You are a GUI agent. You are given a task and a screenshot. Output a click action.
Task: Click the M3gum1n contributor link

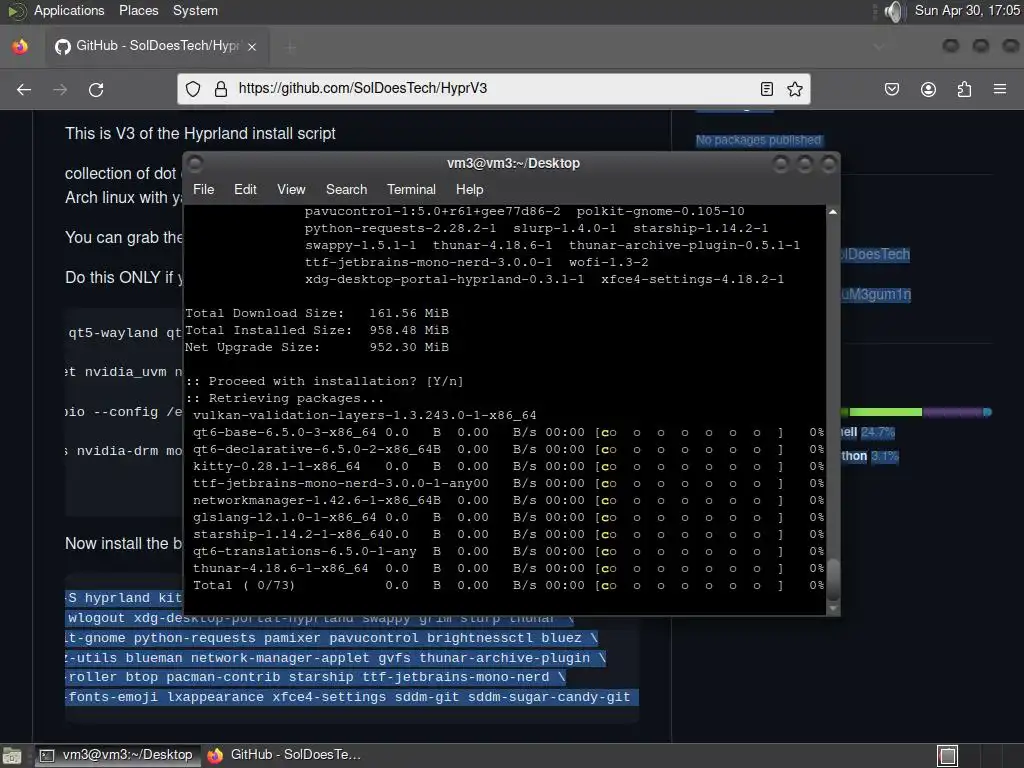click(876, 295)
